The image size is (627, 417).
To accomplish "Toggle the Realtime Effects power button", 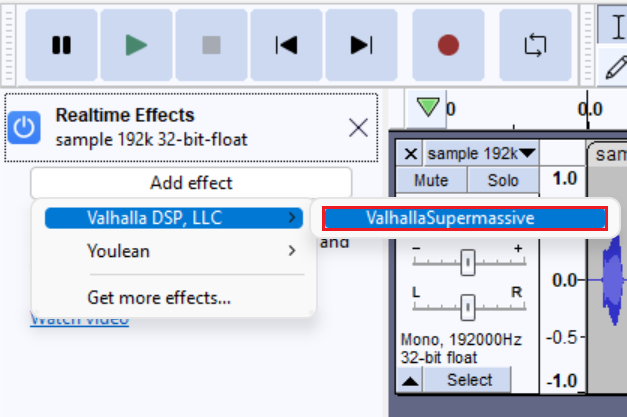I will pos(24,128).
